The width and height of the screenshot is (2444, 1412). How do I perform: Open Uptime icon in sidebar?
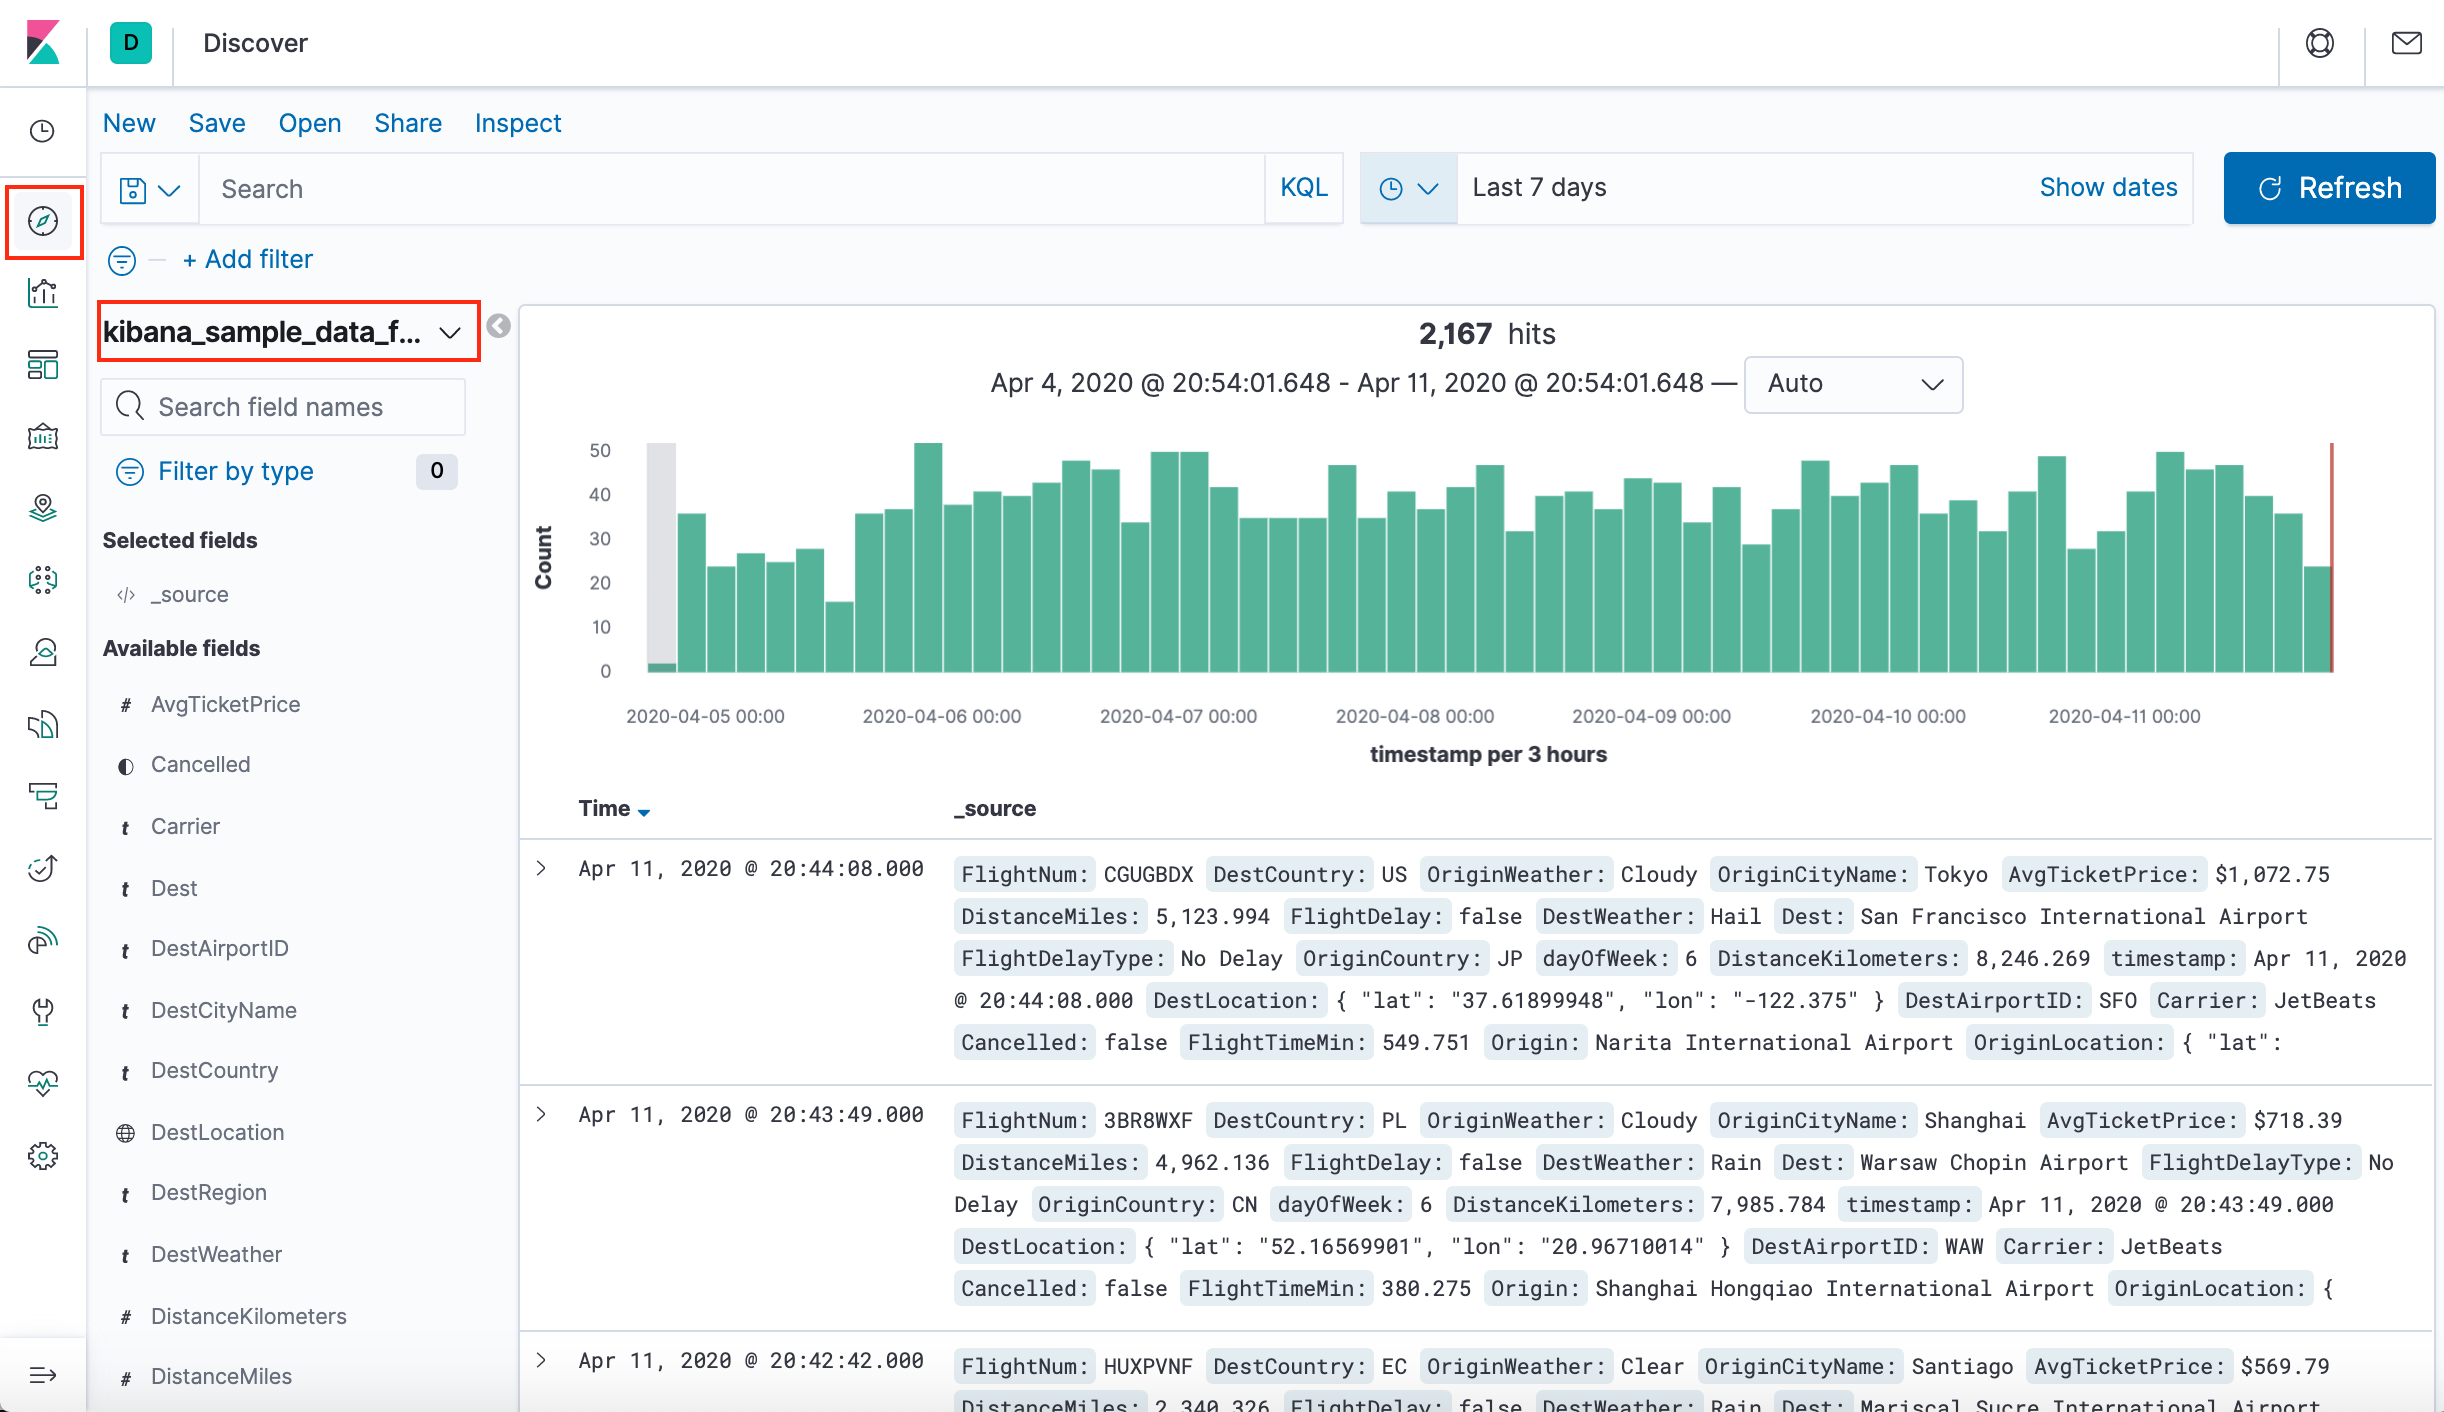(x=43, y=868)
